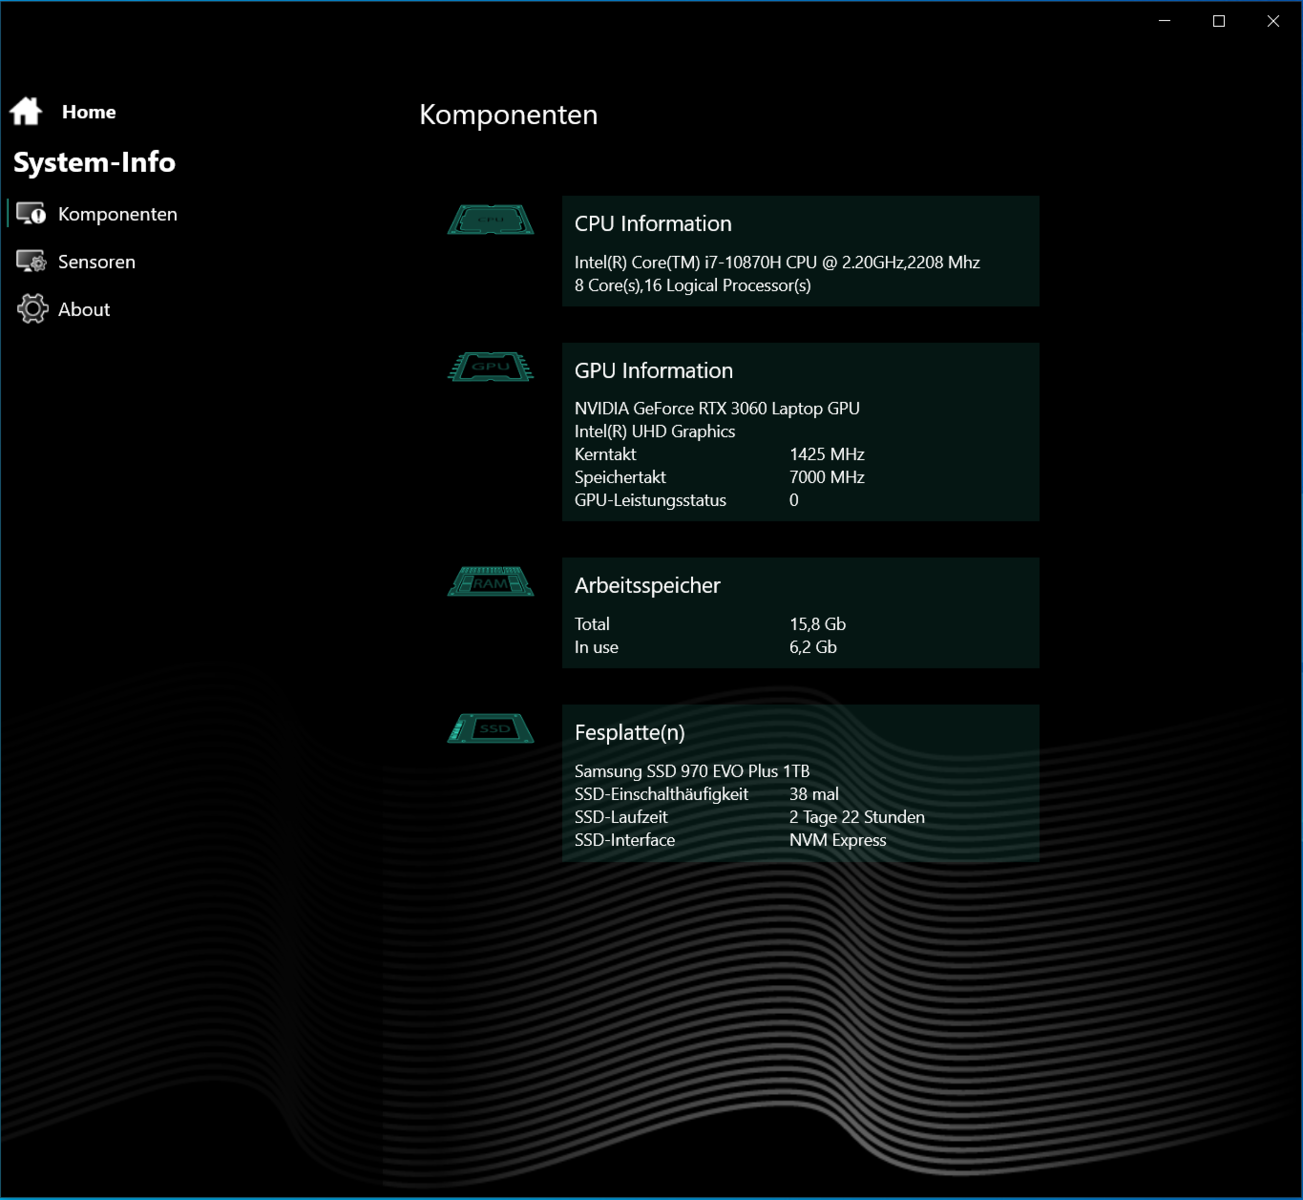Click the In use memory label
Image resolution: width=1303 pixels, height=1200 pixels.
click(x=596, y=647)
